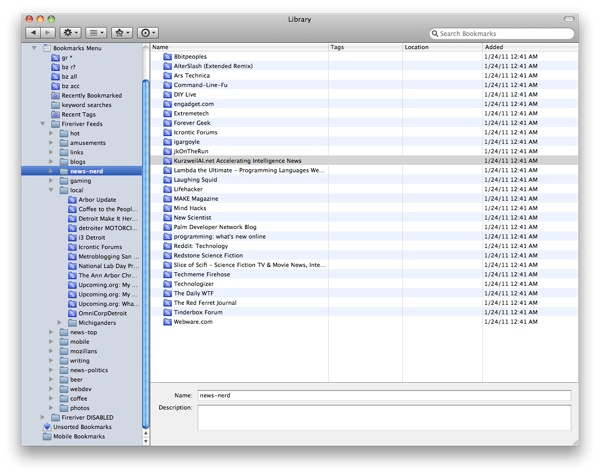Sort by the Added column header
The image size is (600, 475).
pyautogui.click(x=530, y=47)
